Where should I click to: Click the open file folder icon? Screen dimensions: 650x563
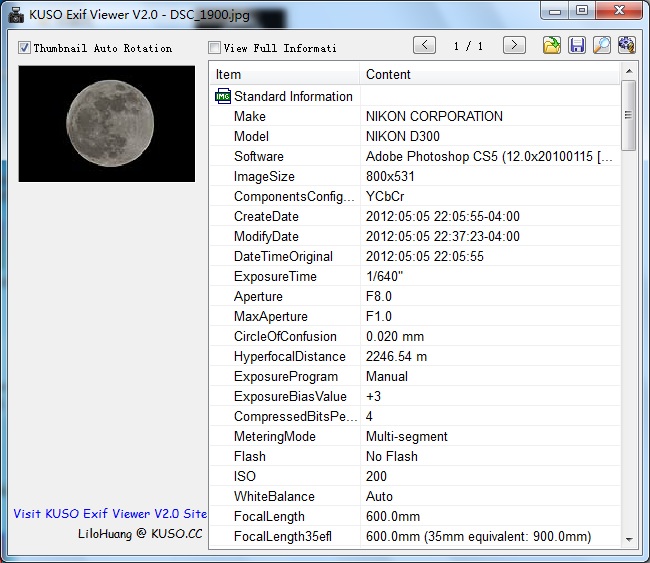point(551,45)
